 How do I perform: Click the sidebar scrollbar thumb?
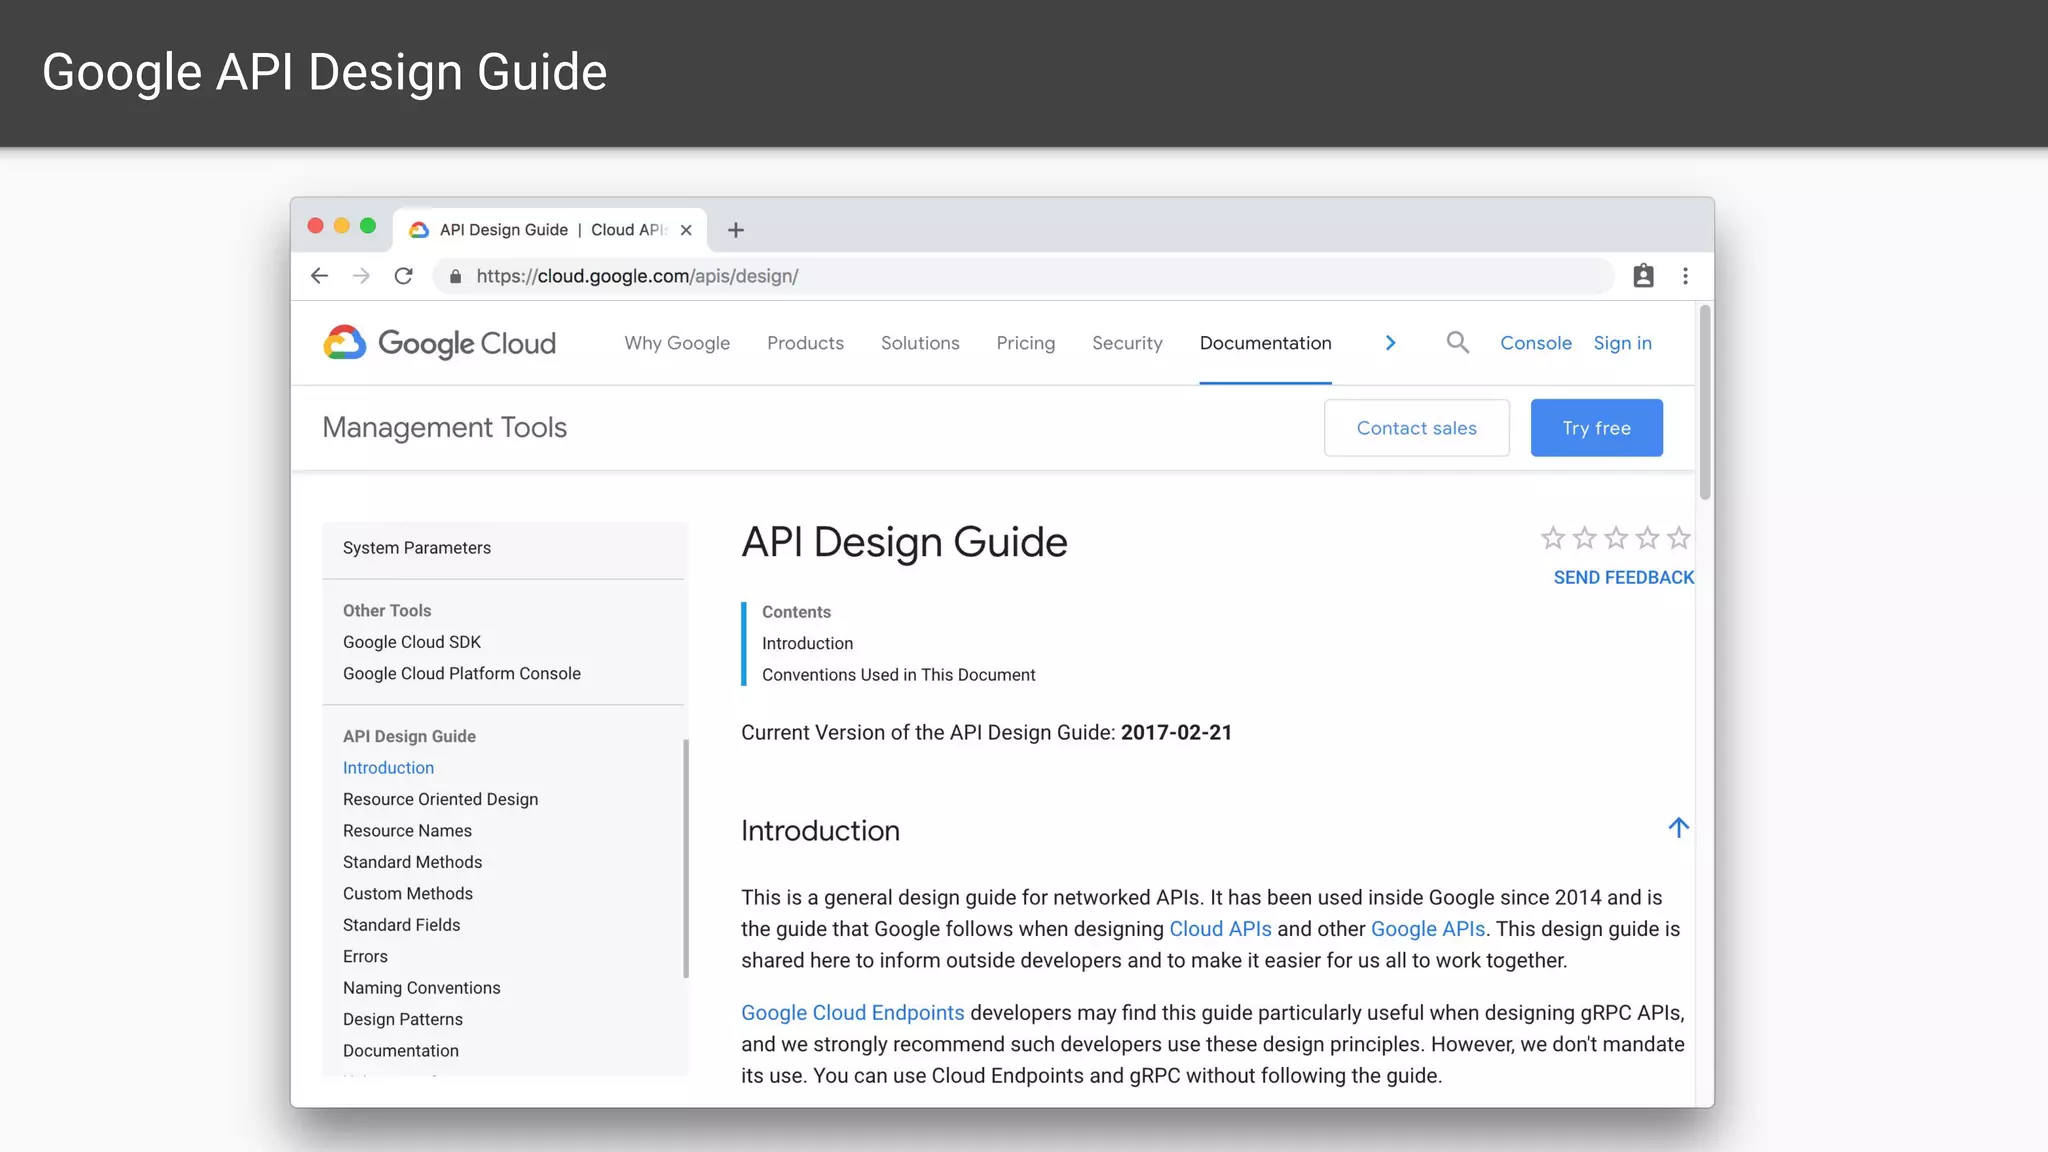686,858
